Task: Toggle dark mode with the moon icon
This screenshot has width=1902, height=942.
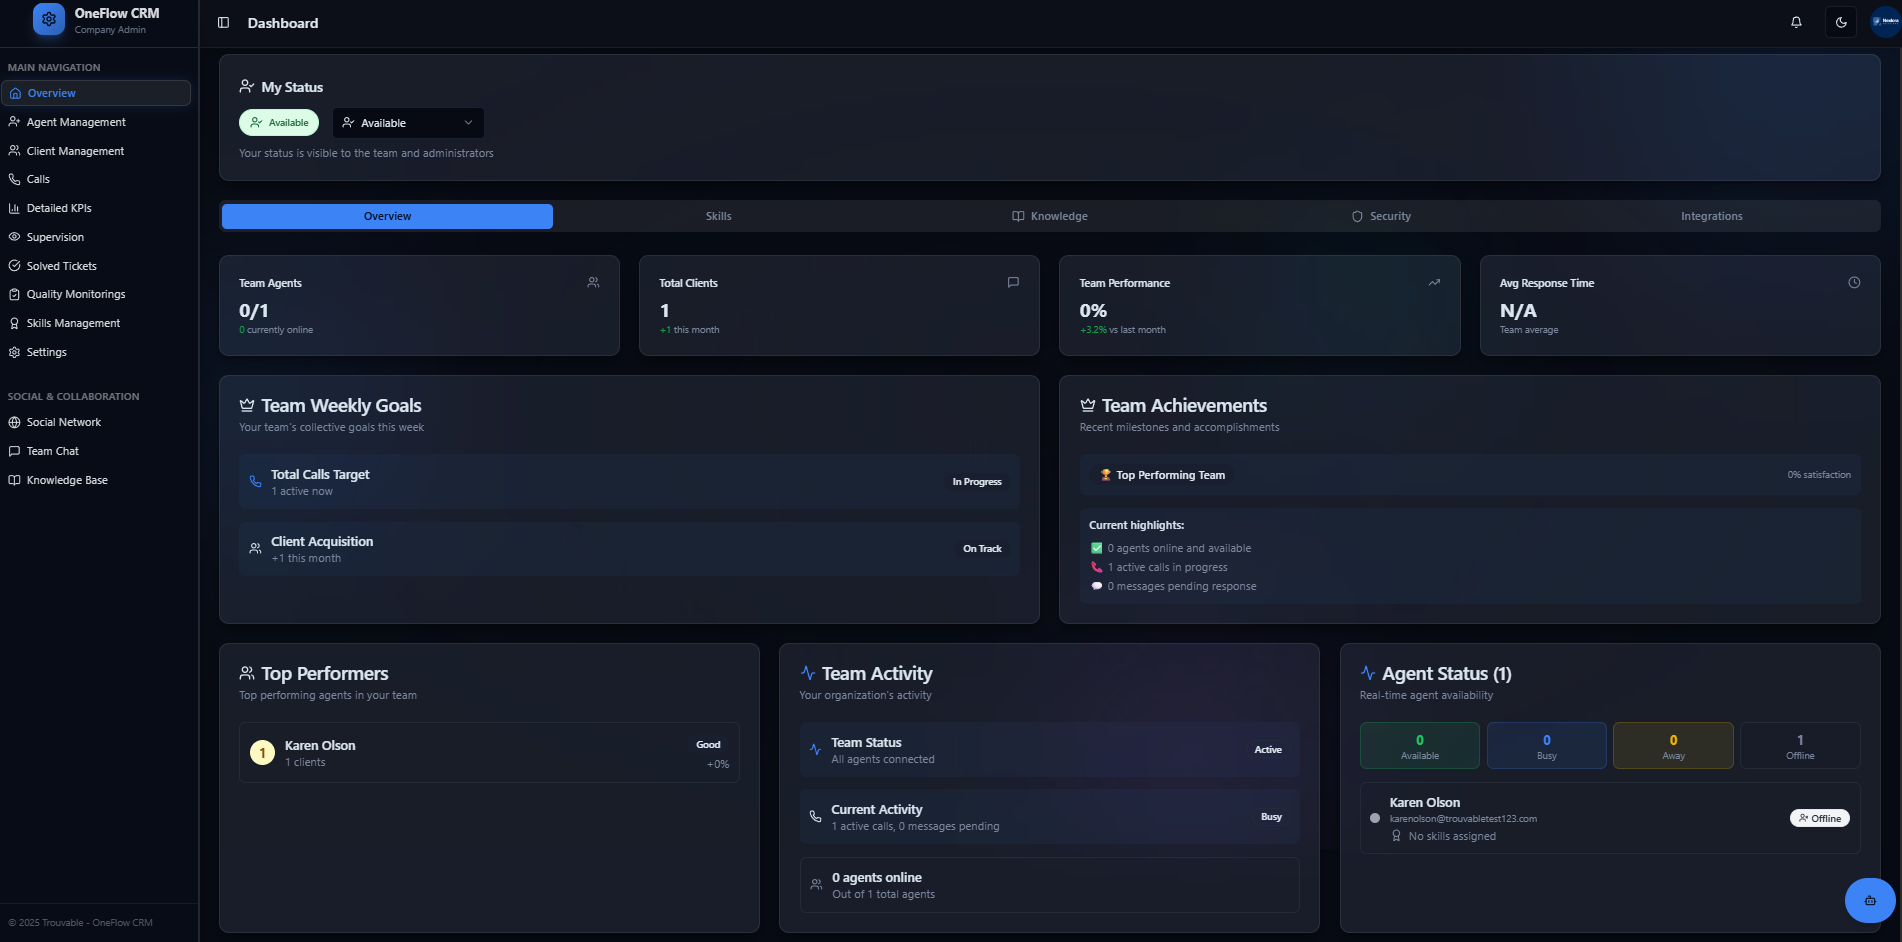Action: [1841, 22]
